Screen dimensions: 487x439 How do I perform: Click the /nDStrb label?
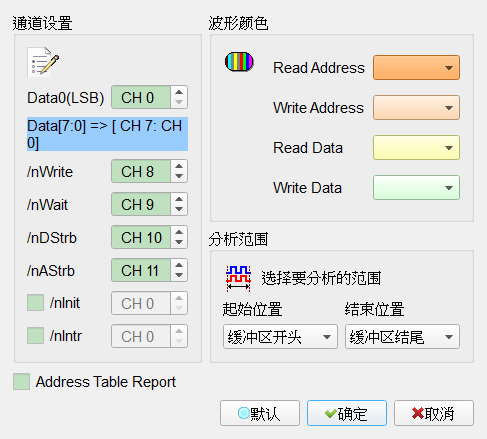[52, 238]
